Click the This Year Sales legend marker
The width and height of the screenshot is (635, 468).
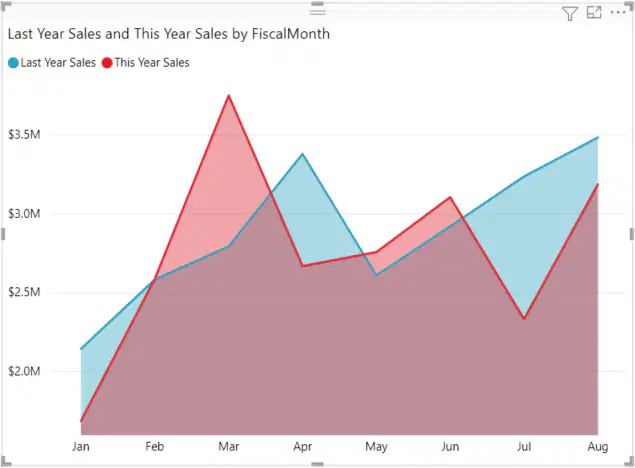coord(107,63)
